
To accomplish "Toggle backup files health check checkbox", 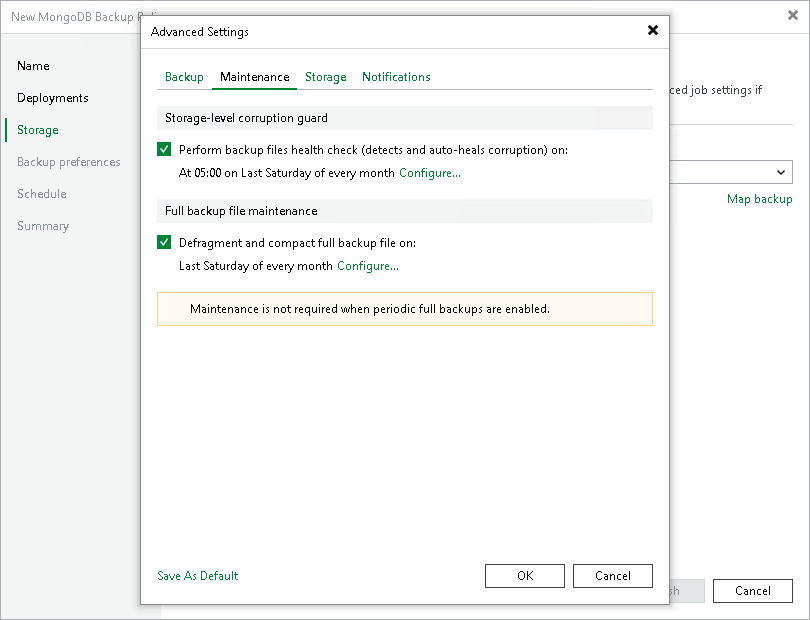I will tap(164, 149).
